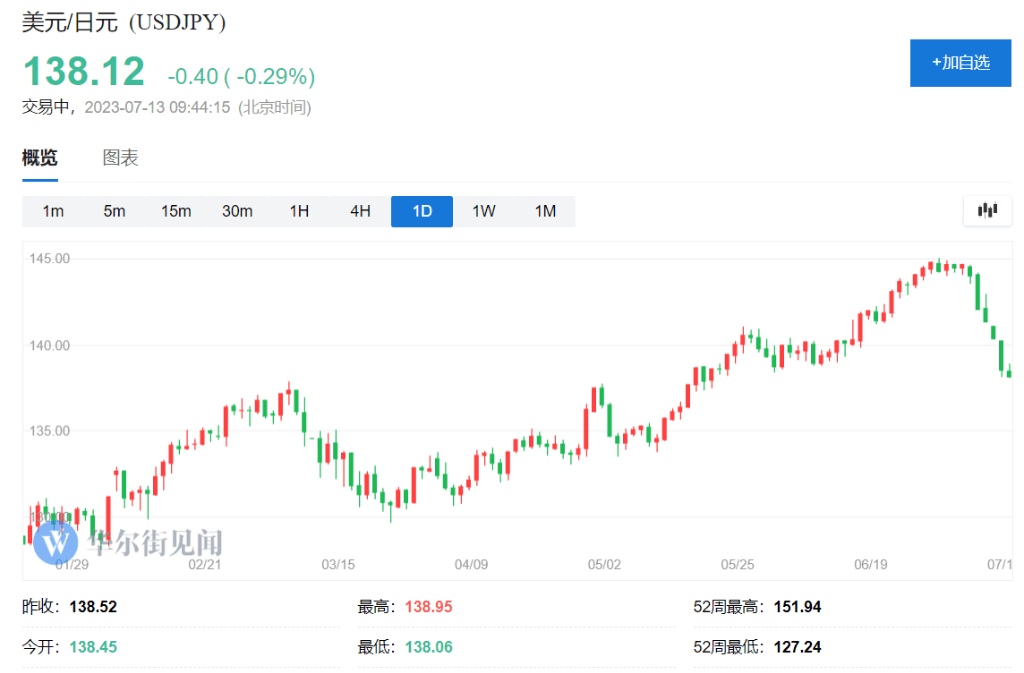Click the 52周最高 value 151.94
This screenshot has width=1024, height=673.
coord(797,607)
